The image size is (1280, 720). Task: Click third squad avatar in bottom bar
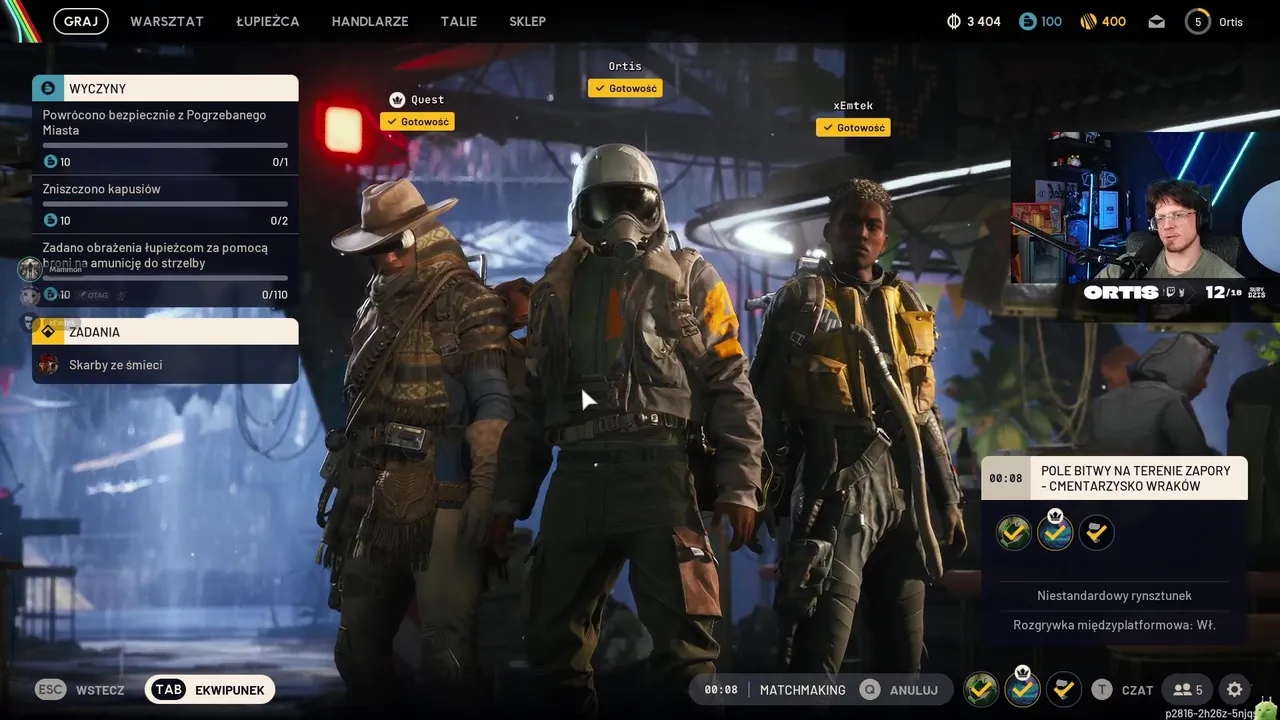click(1063, 689)
